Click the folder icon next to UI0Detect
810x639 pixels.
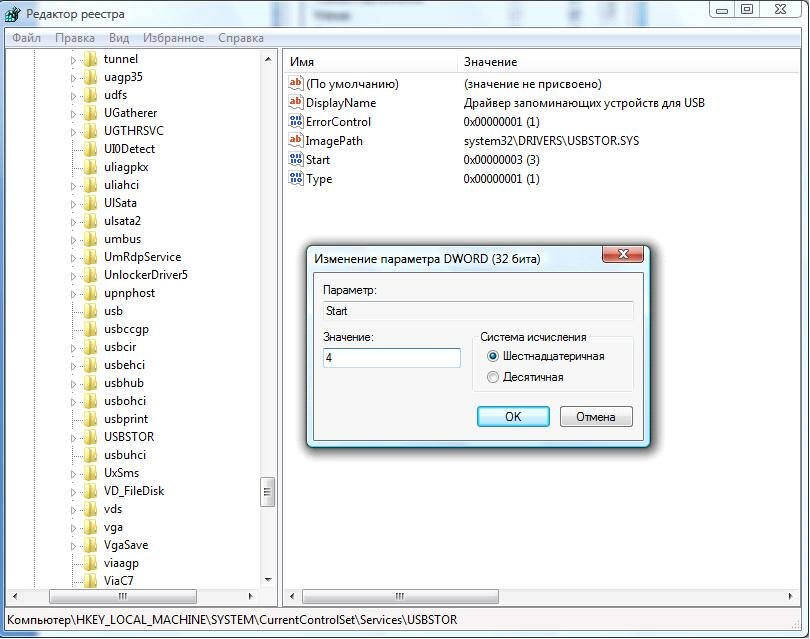point(90,149)
